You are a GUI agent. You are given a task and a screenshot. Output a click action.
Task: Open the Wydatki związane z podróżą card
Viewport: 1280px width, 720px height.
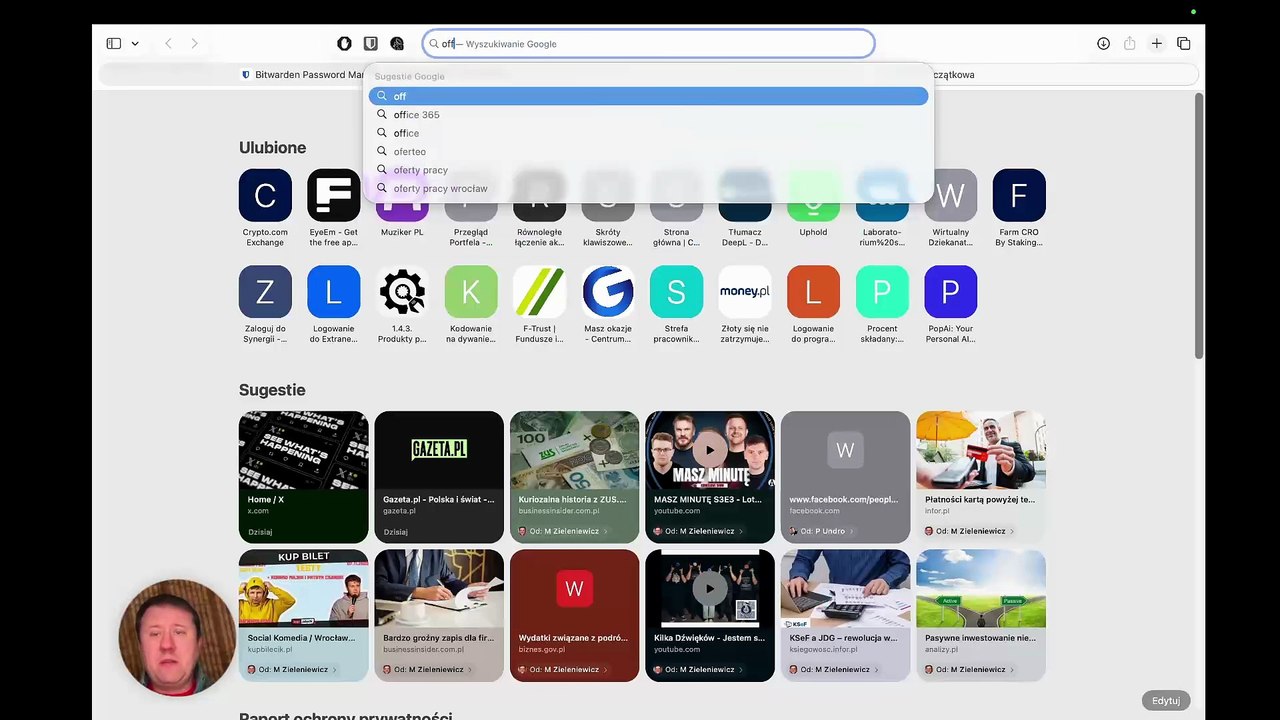[574, 615]
